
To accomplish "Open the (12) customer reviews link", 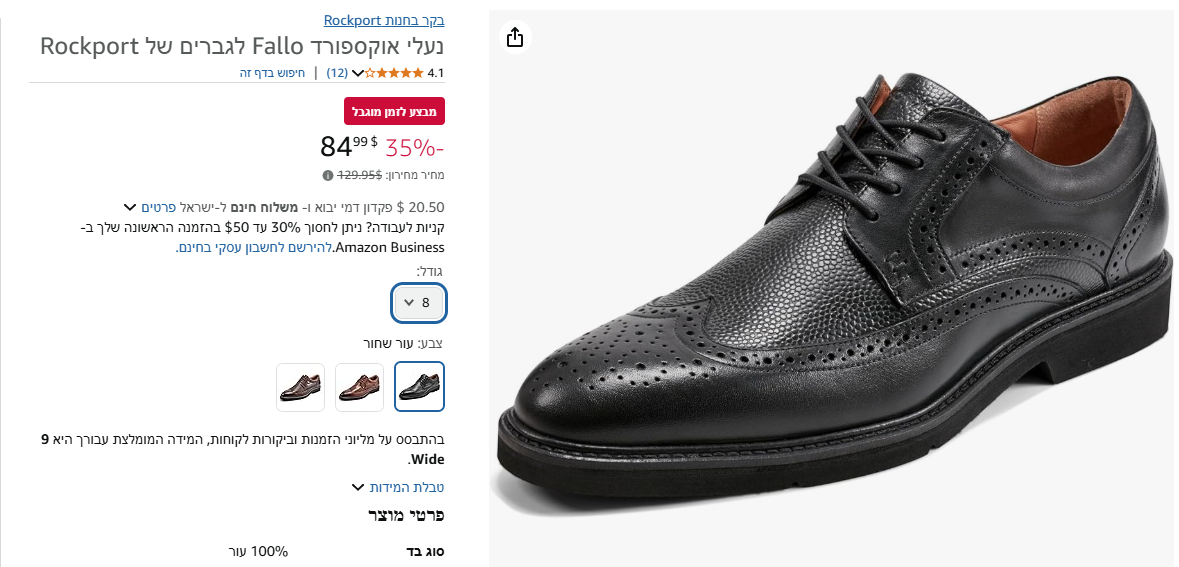I will (x=337, y=73).
